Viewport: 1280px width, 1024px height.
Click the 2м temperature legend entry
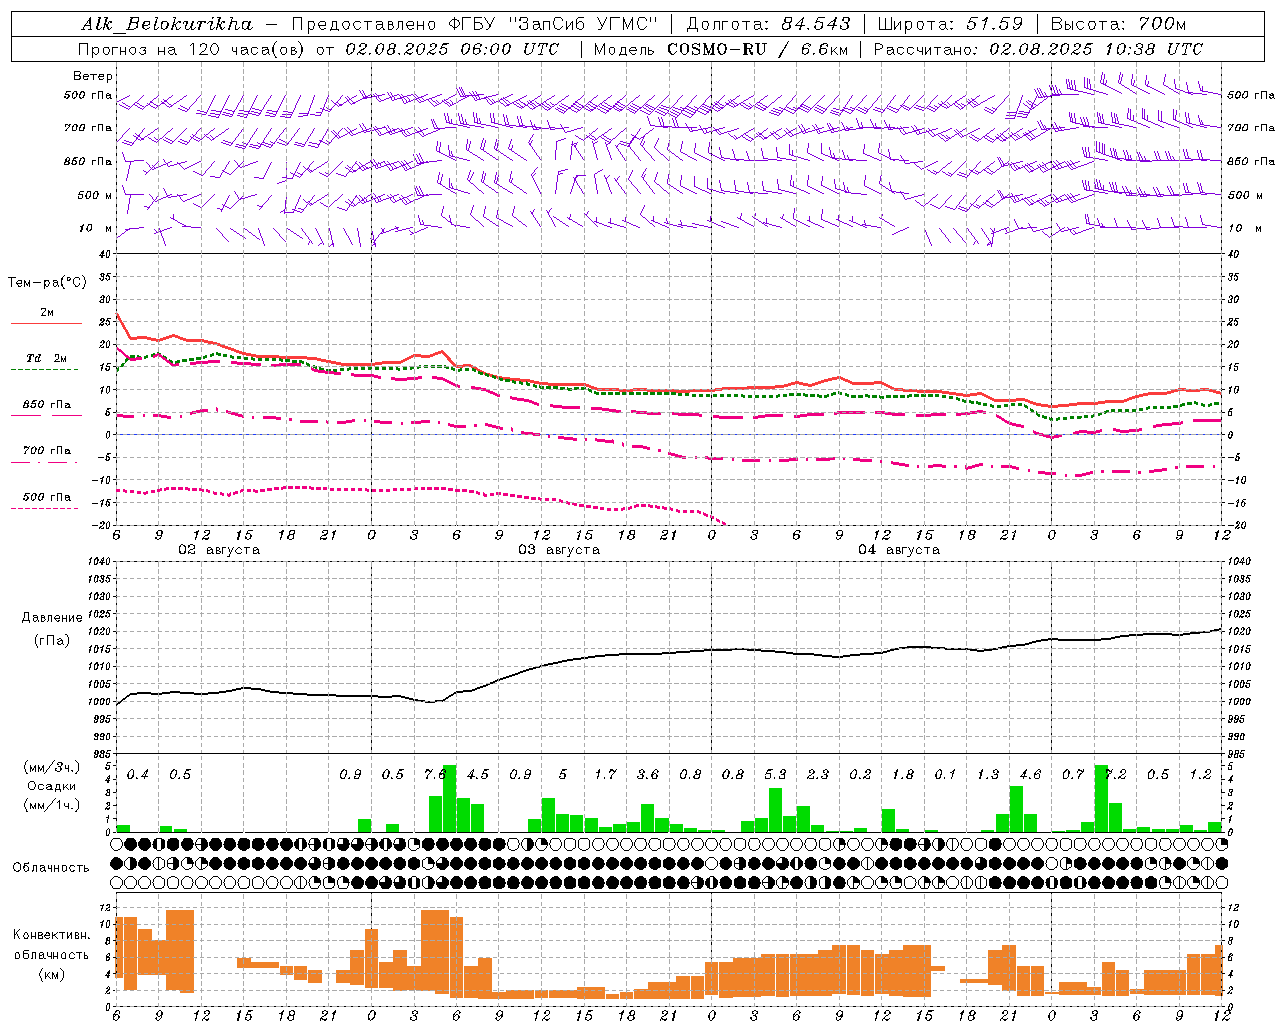point(47,313)
